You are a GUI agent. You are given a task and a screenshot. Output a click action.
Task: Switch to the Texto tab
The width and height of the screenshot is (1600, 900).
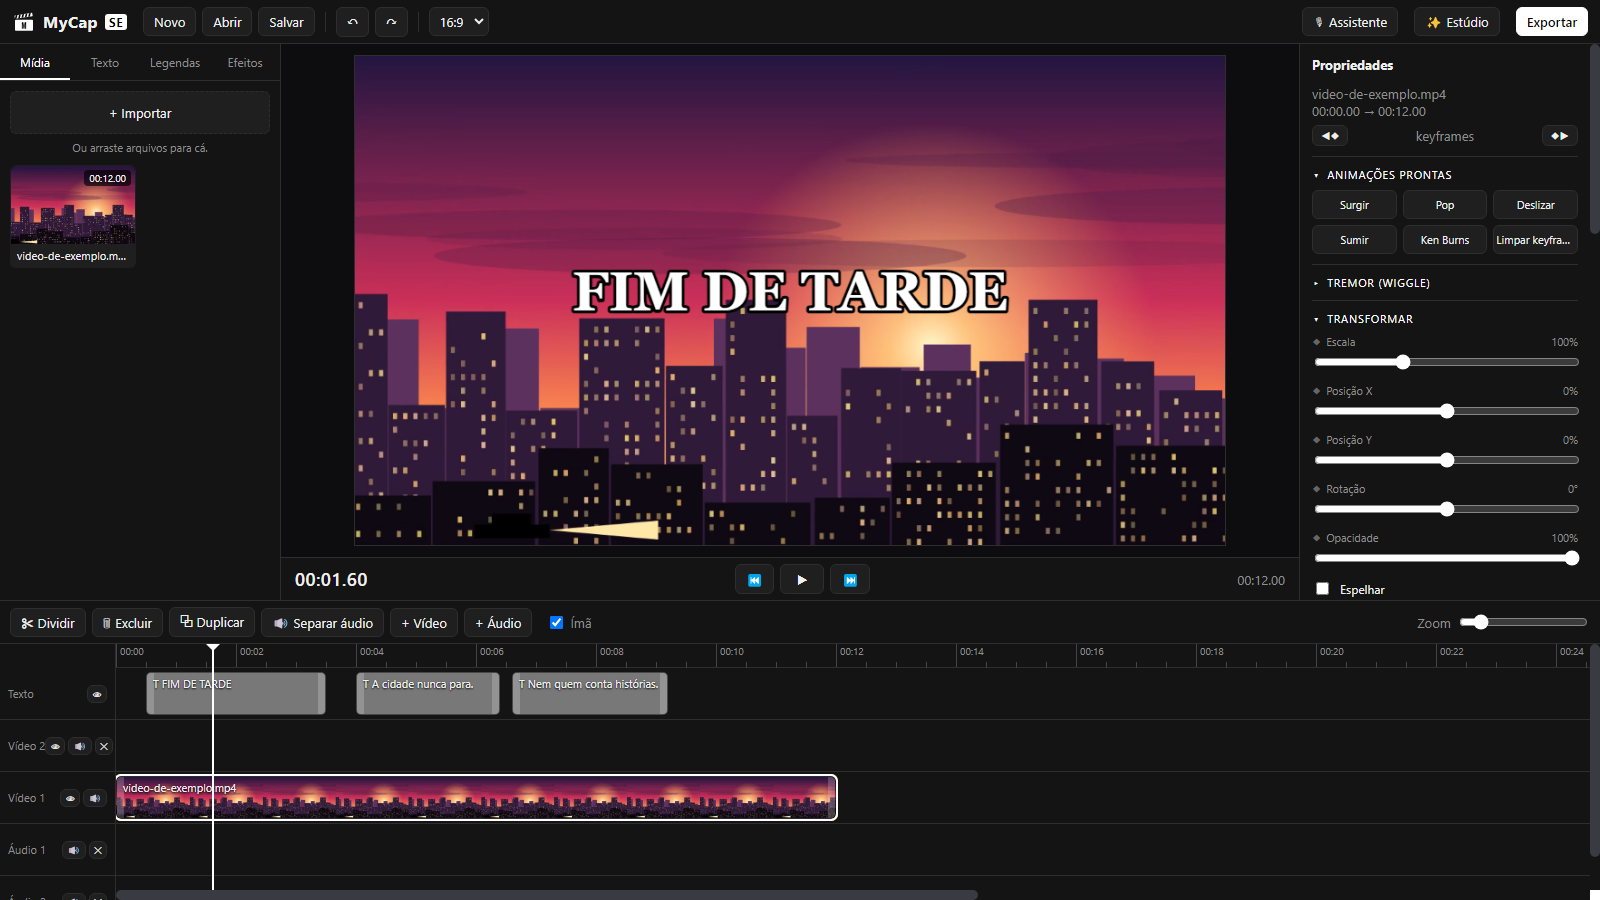(105, 63)
